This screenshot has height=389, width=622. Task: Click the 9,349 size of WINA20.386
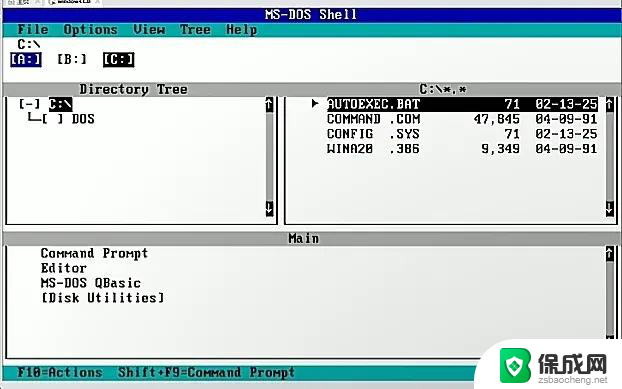pyautogui.click(x=500, y=149)
